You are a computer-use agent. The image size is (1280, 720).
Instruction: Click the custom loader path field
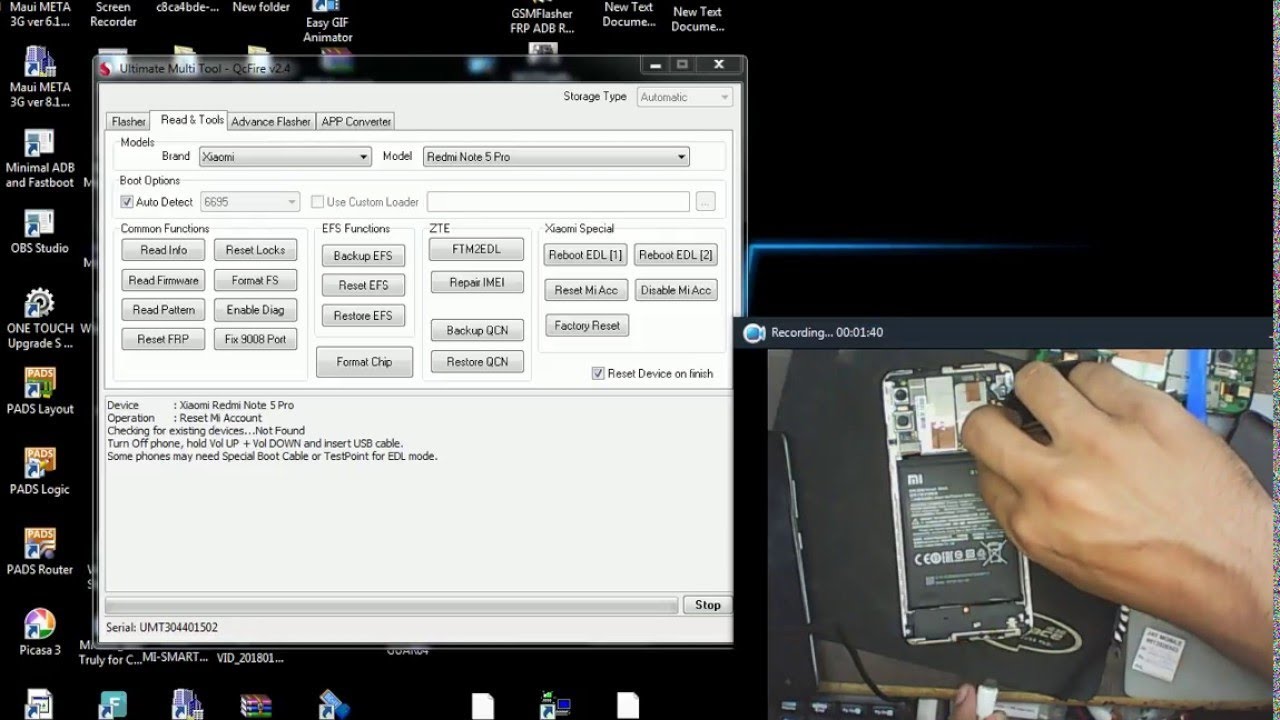coord(558,202)
